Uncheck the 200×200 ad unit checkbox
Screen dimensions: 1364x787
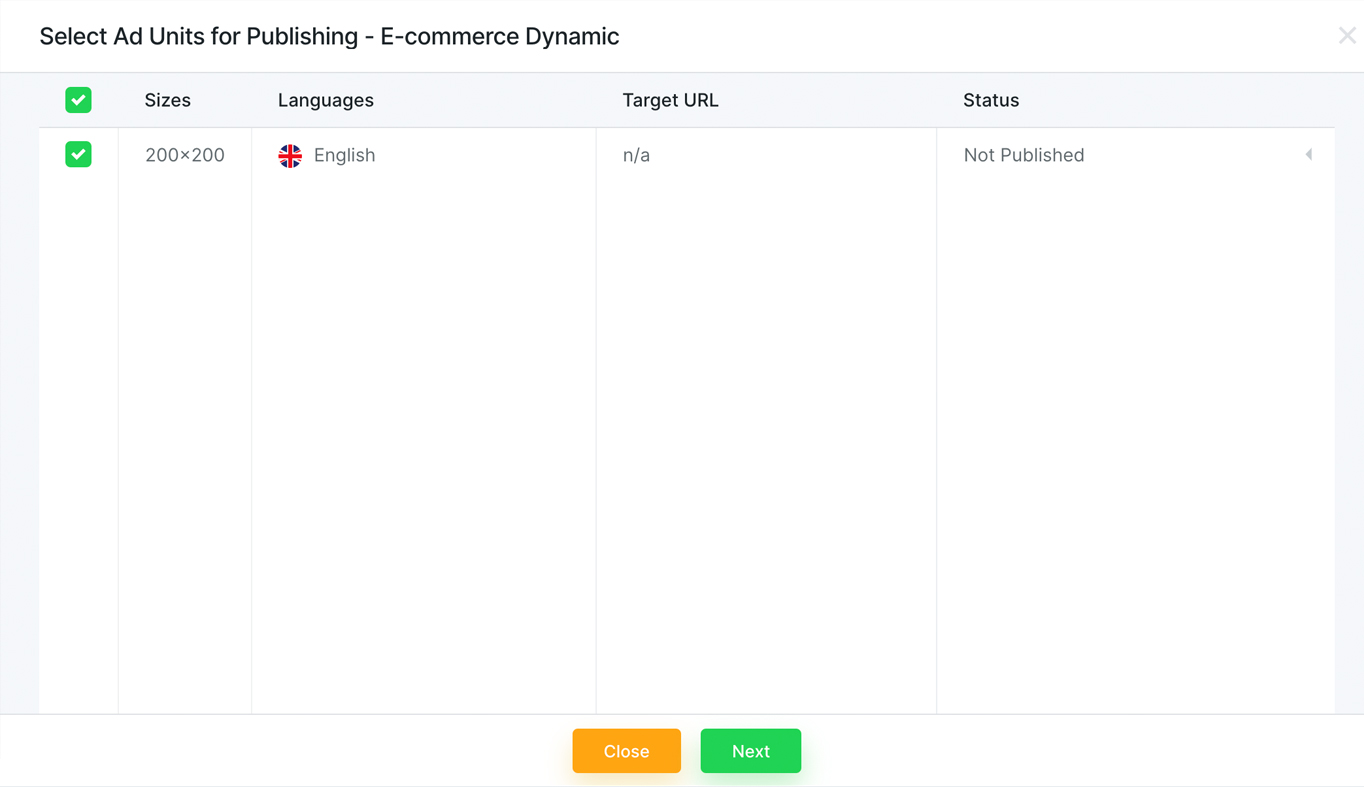(x=78, y=154)
